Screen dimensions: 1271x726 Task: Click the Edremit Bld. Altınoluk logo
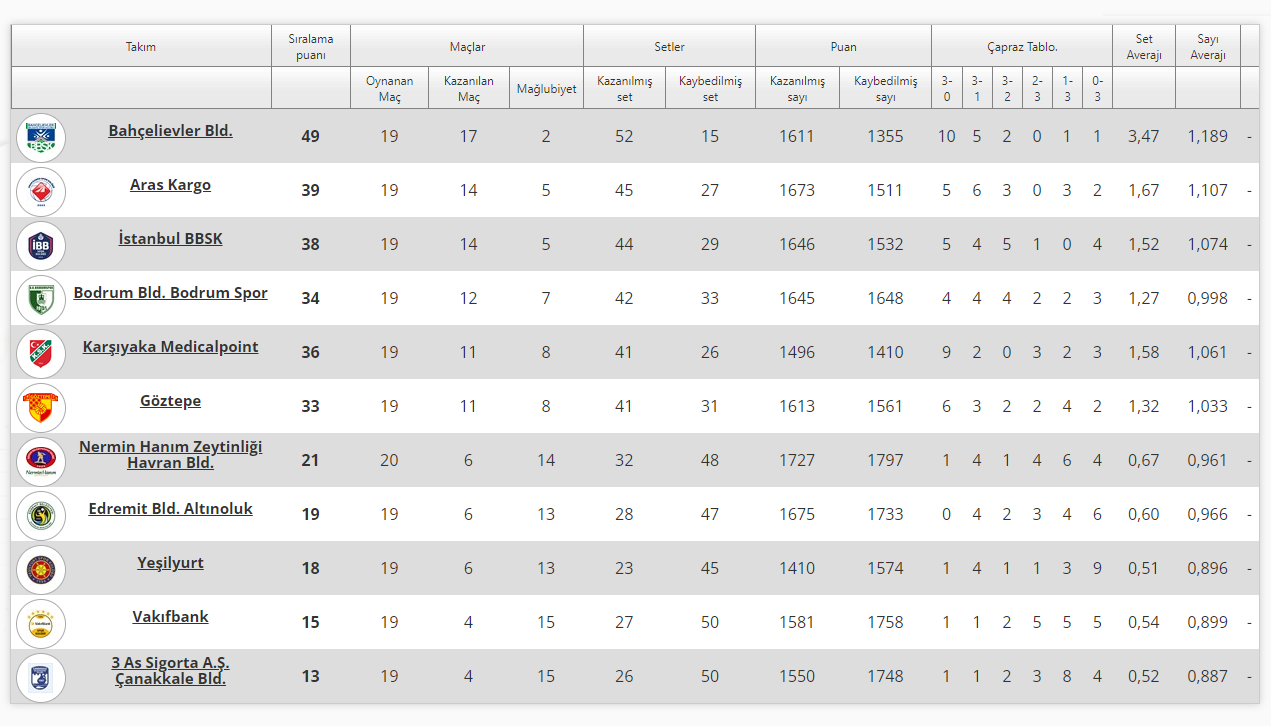tap(41, 515)
